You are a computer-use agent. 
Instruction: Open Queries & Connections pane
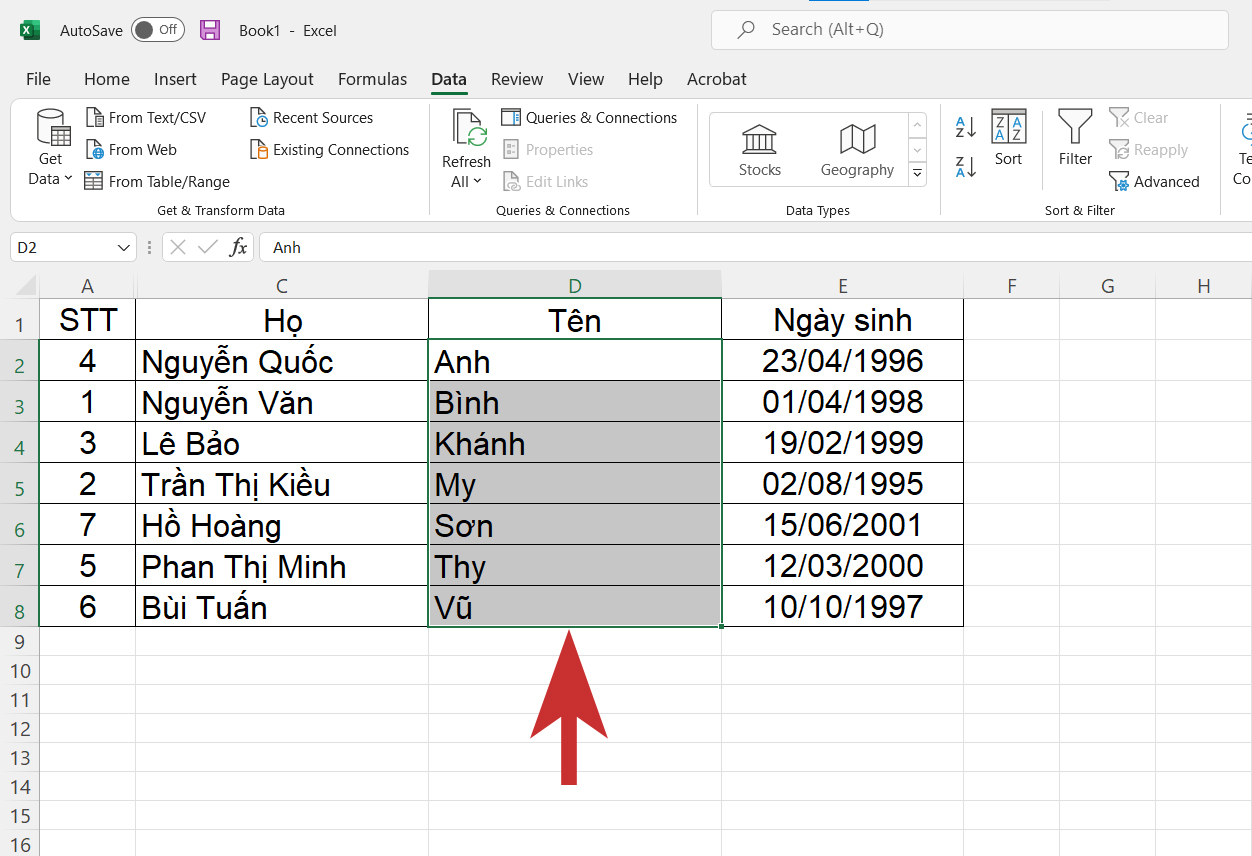(589, 118)
